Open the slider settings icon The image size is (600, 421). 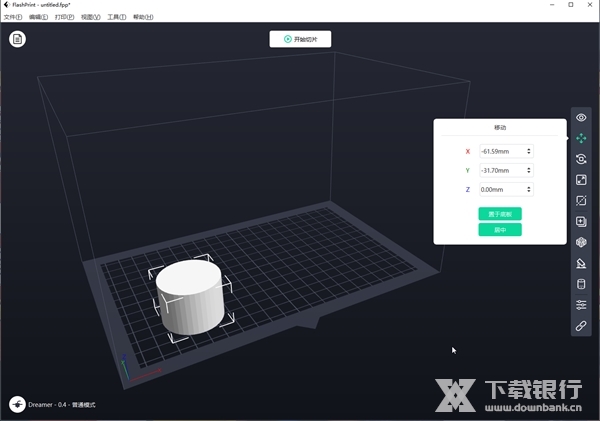click(x=581, y=305)
